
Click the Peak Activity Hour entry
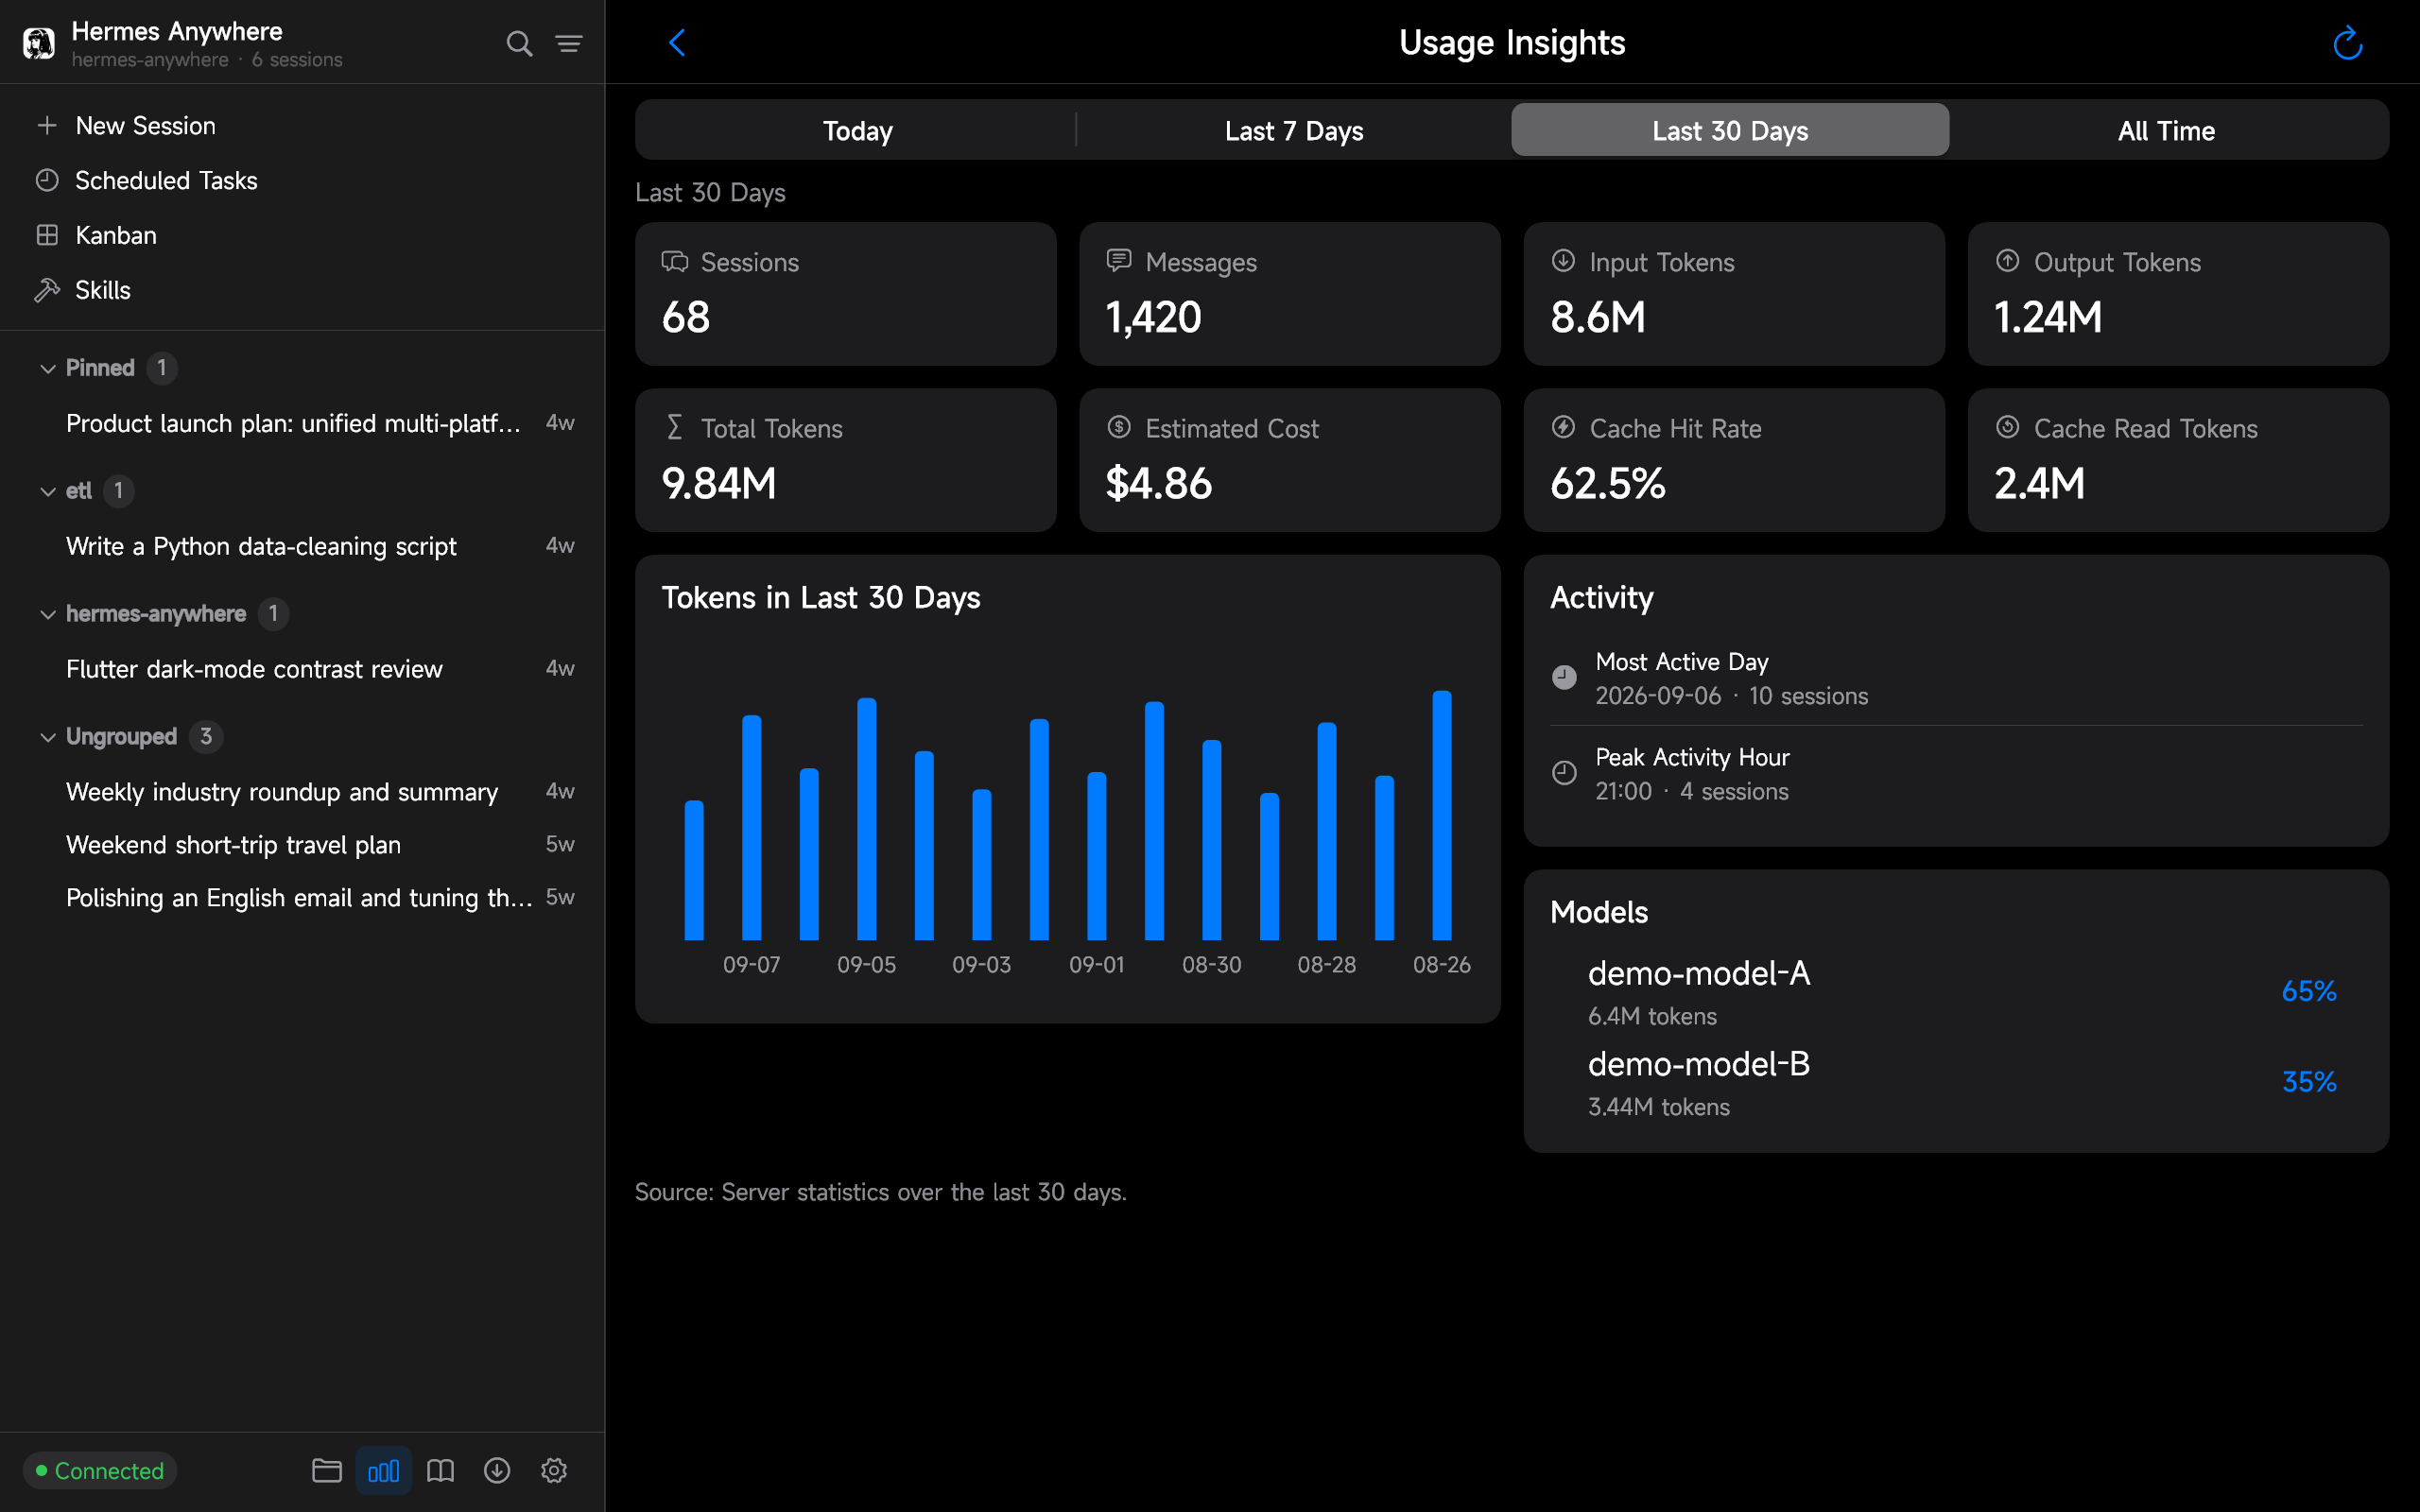(1956, 774)
